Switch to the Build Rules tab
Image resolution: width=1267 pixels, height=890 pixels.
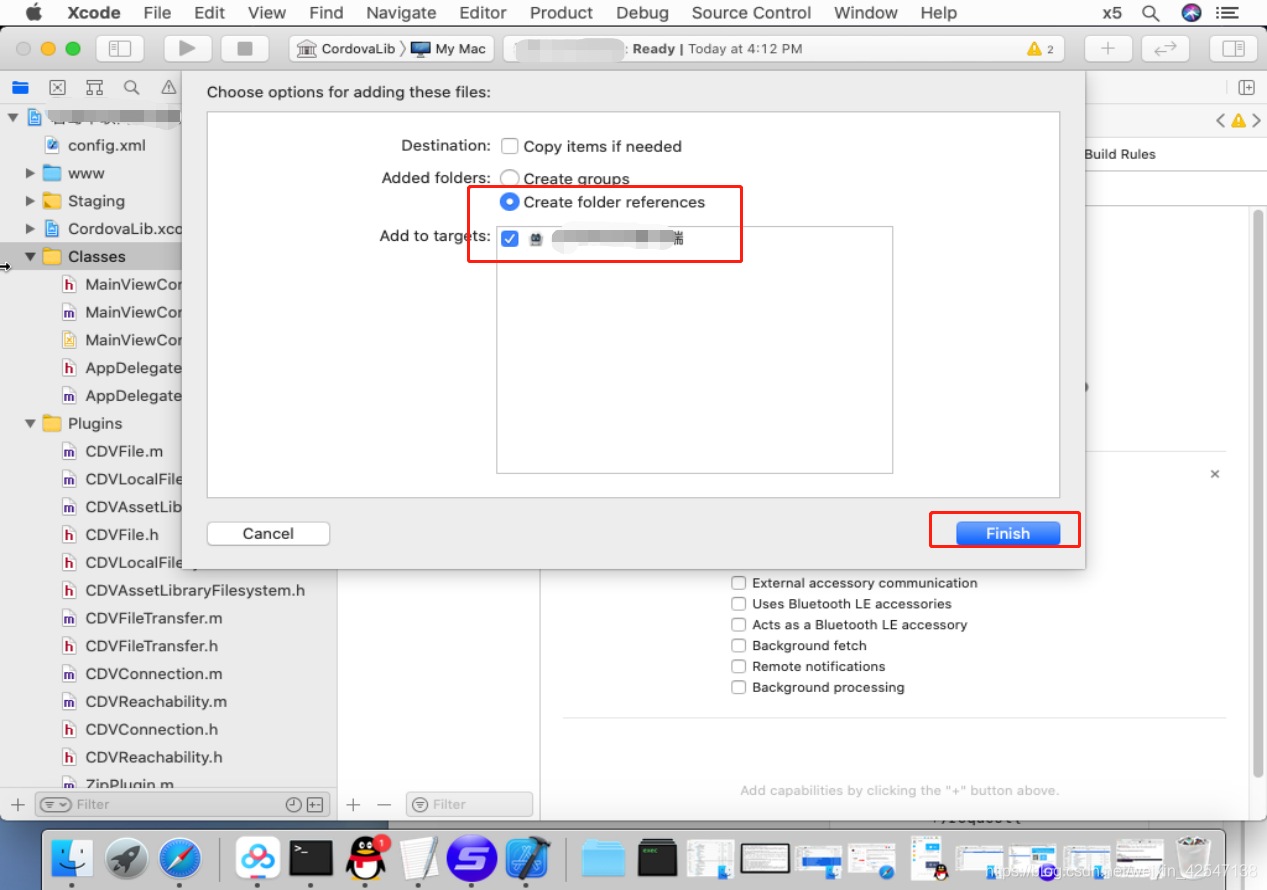click(1120, 154)
